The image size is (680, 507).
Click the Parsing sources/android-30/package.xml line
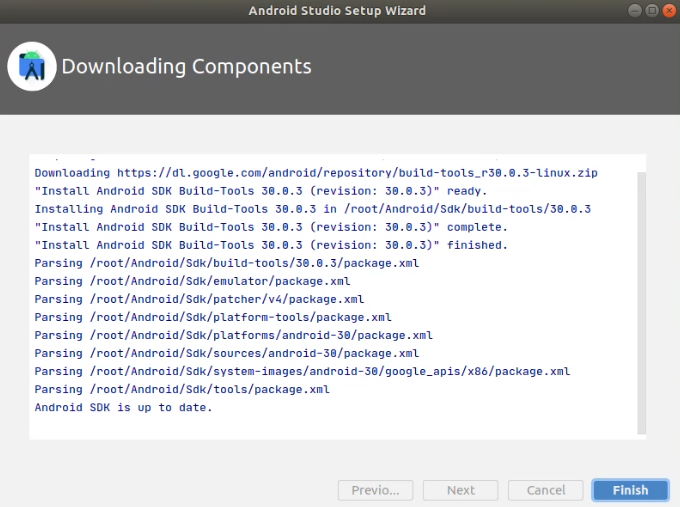(x=227, y=353)
